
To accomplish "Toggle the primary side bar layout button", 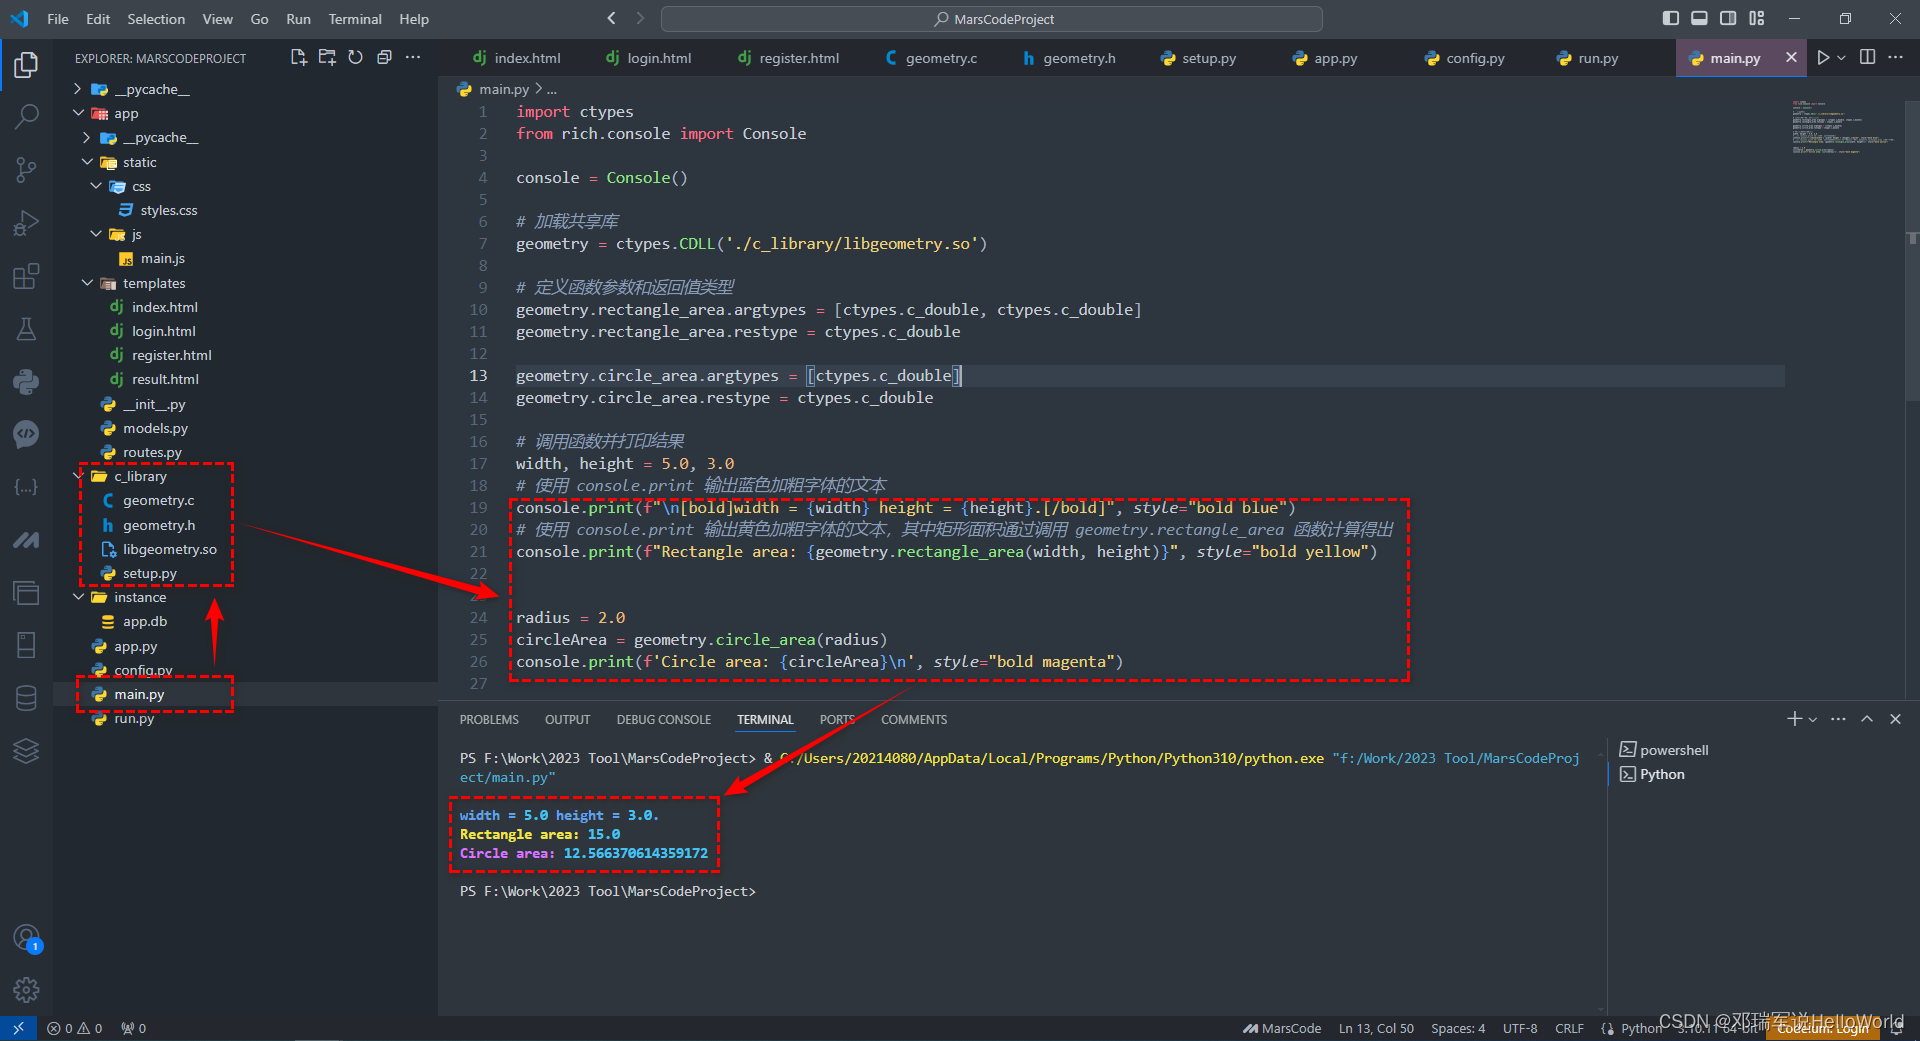I will click(x=1670, y=18).
